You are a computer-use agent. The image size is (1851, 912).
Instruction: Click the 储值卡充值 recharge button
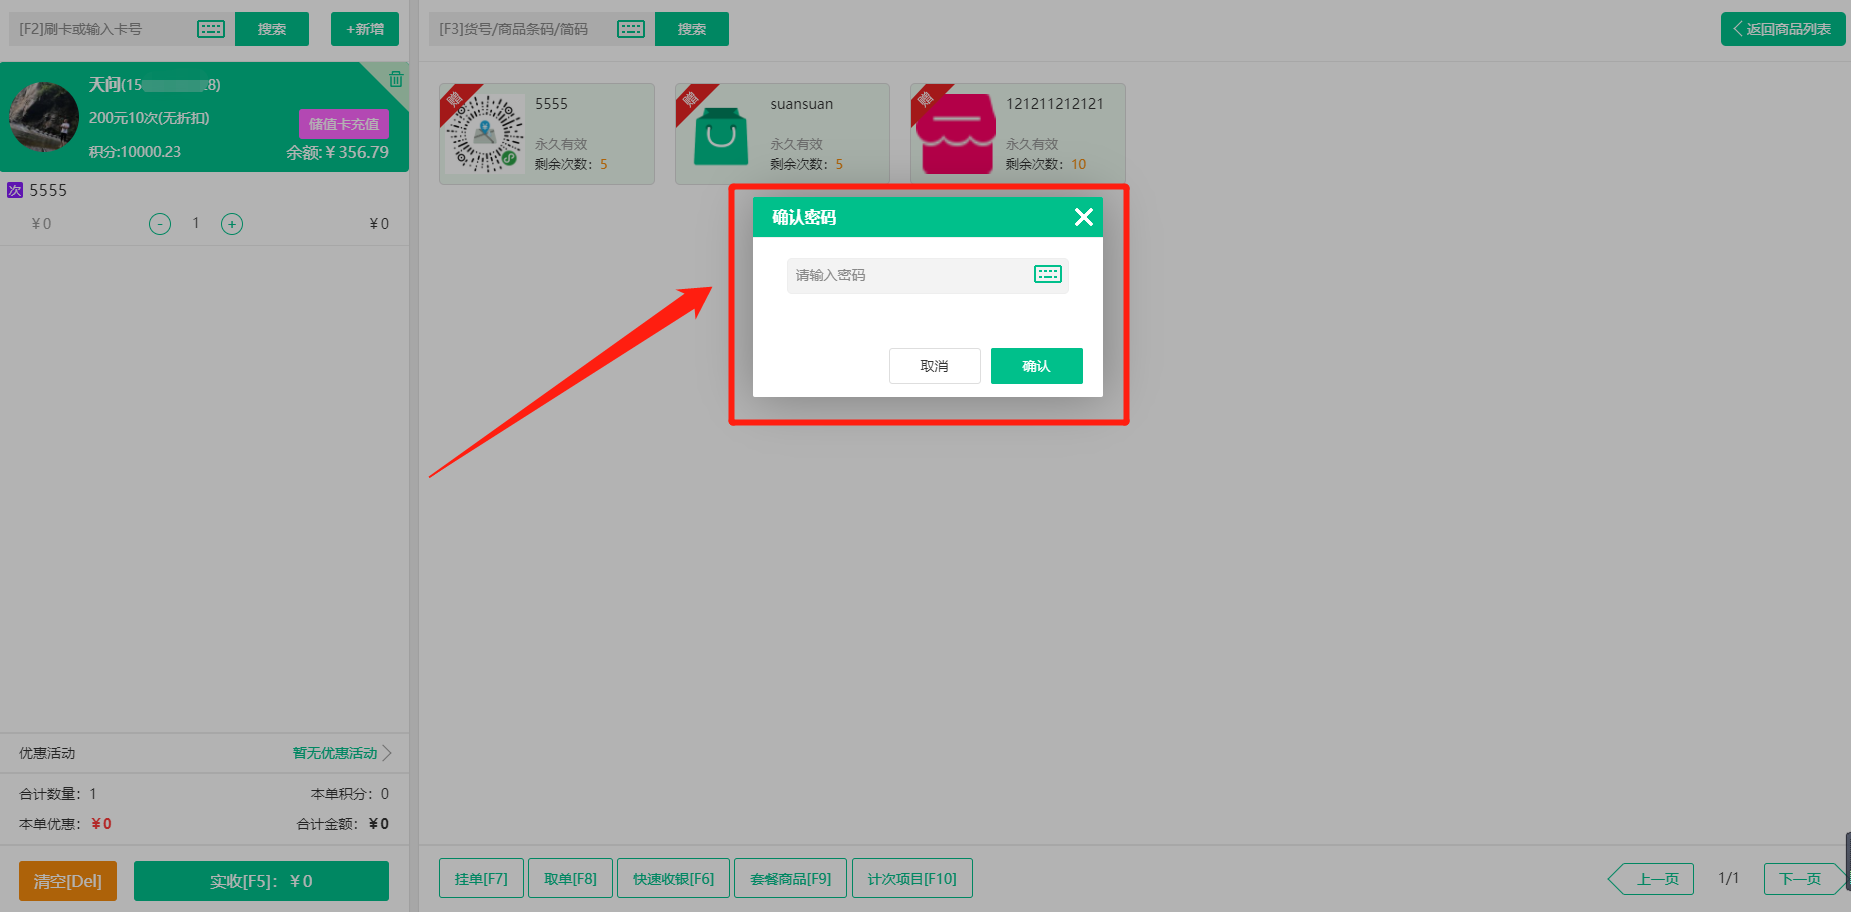click(343, 124)
